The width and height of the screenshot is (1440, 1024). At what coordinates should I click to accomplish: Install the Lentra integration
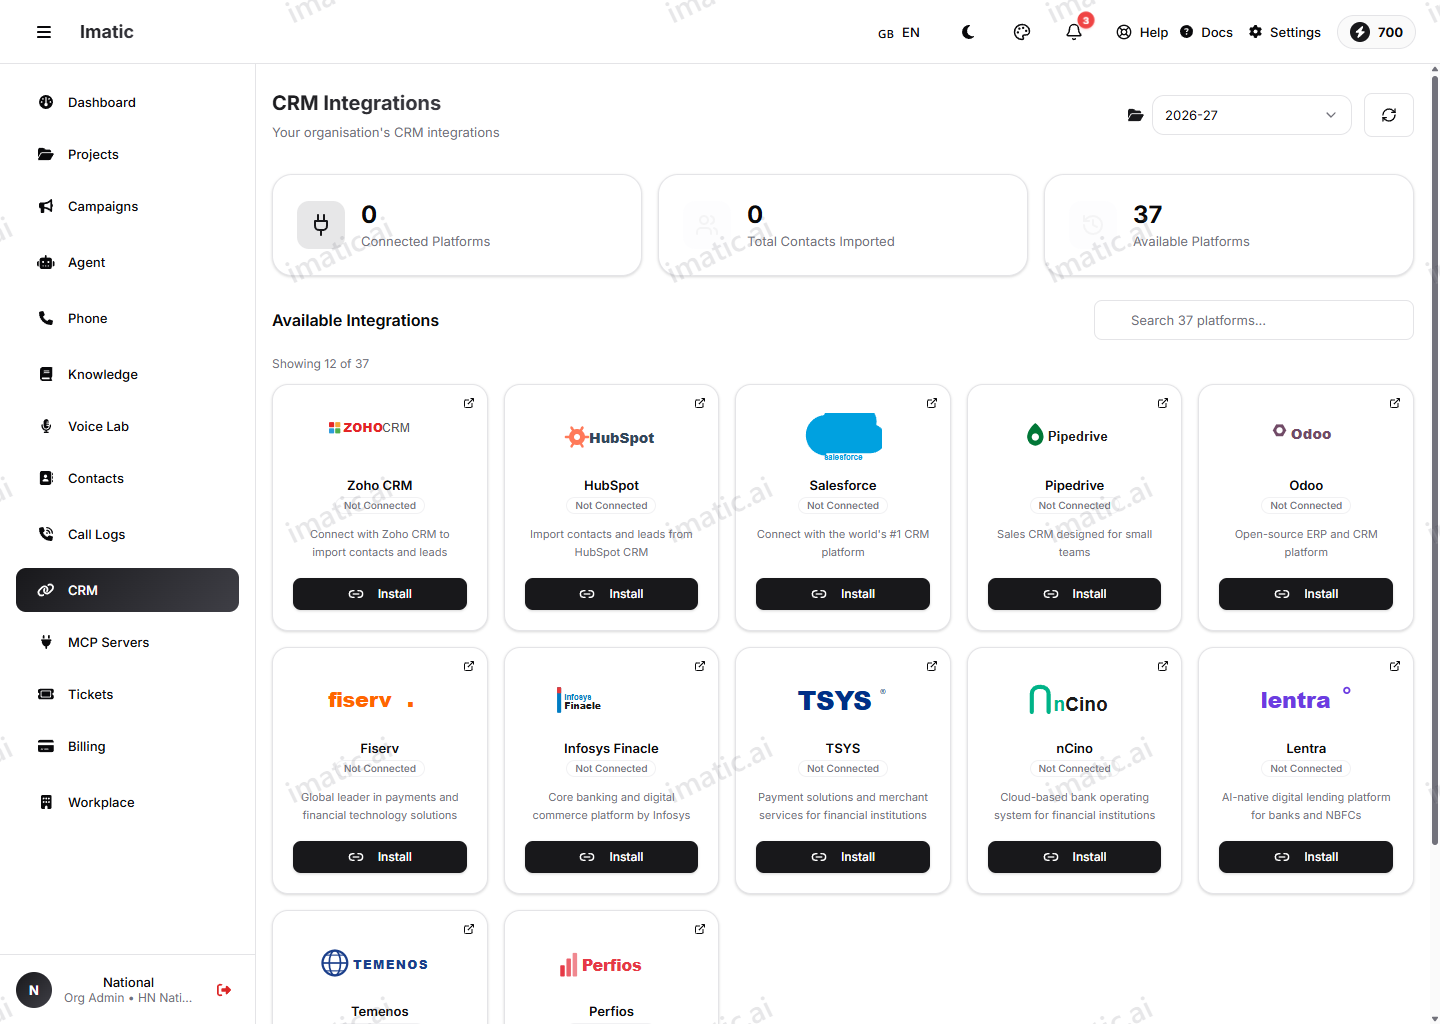click(1306, 857)
